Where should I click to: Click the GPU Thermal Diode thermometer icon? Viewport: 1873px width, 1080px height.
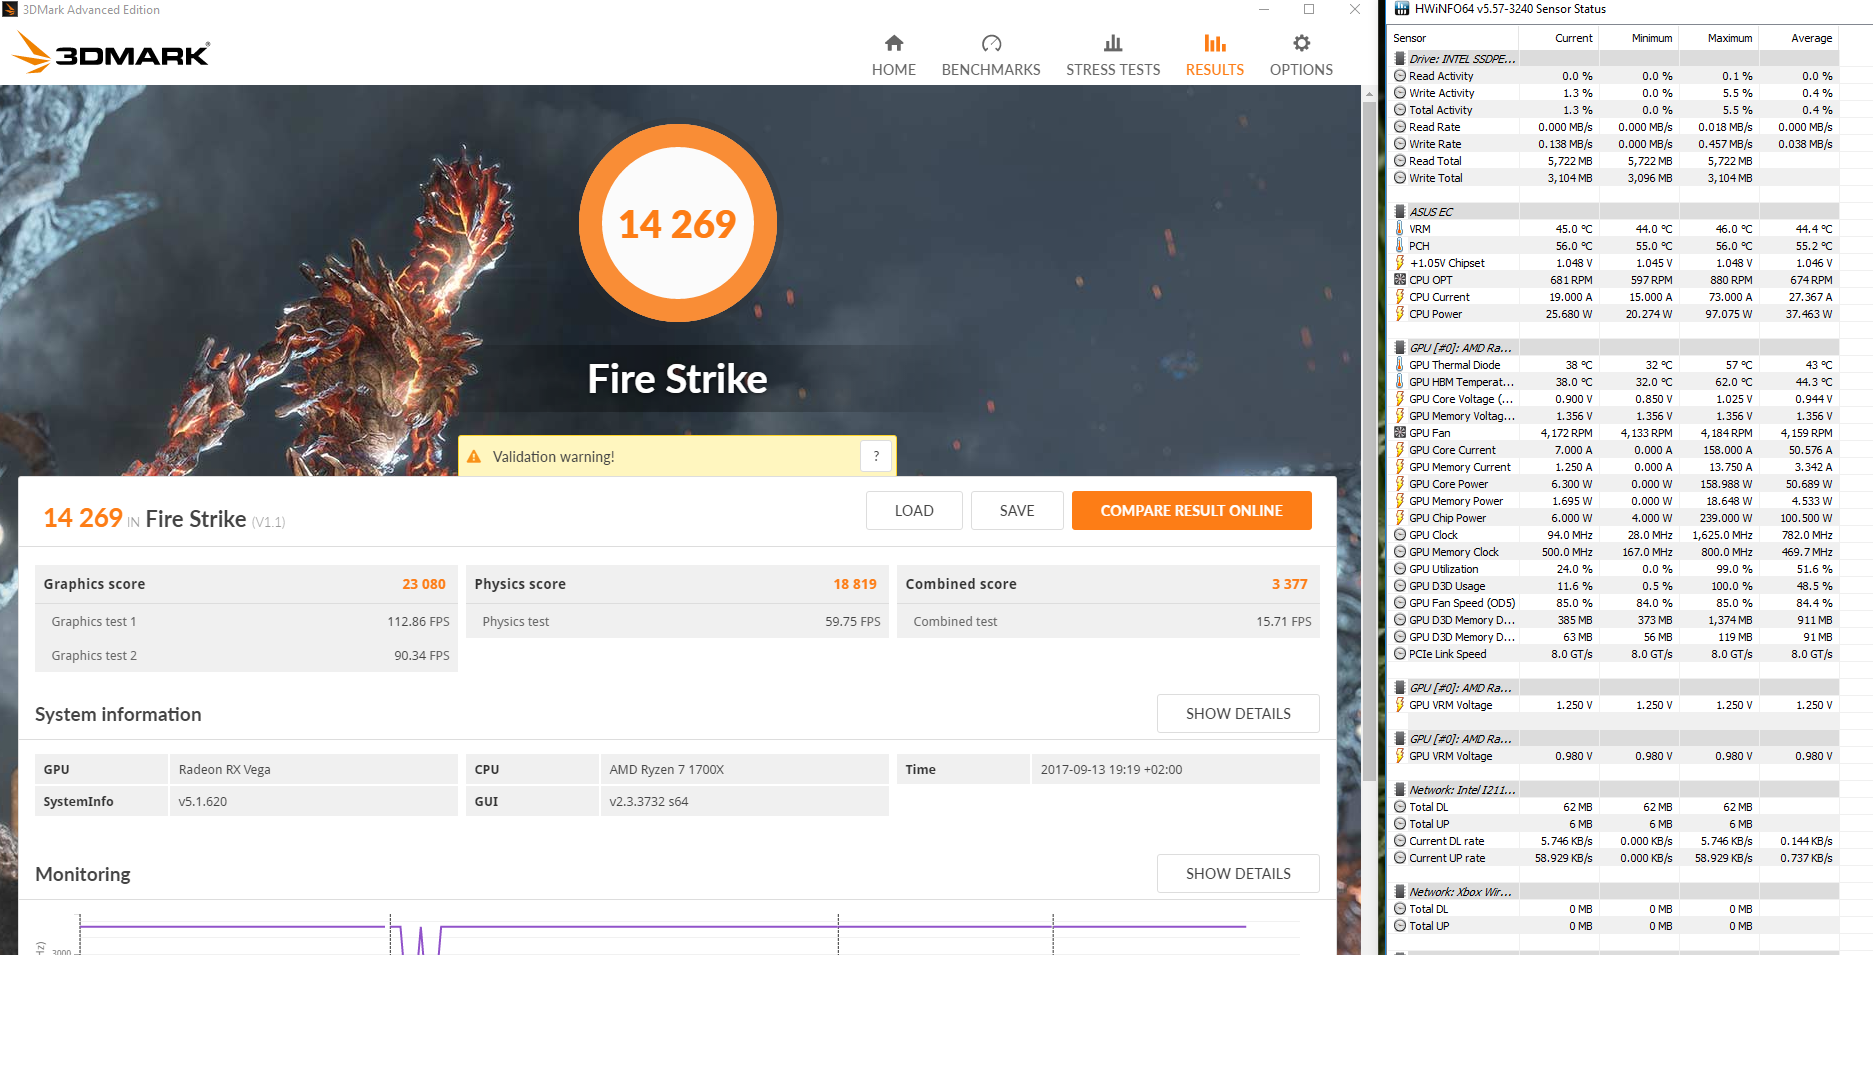1400,365
